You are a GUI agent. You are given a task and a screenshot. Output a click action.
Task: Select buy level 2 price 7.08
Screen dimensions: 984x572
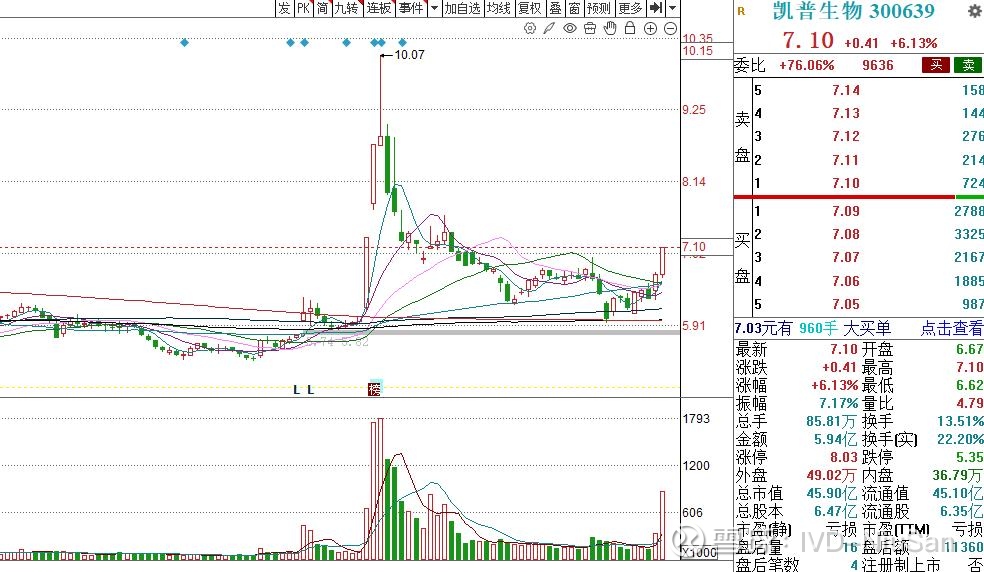(x=845, y=234)
